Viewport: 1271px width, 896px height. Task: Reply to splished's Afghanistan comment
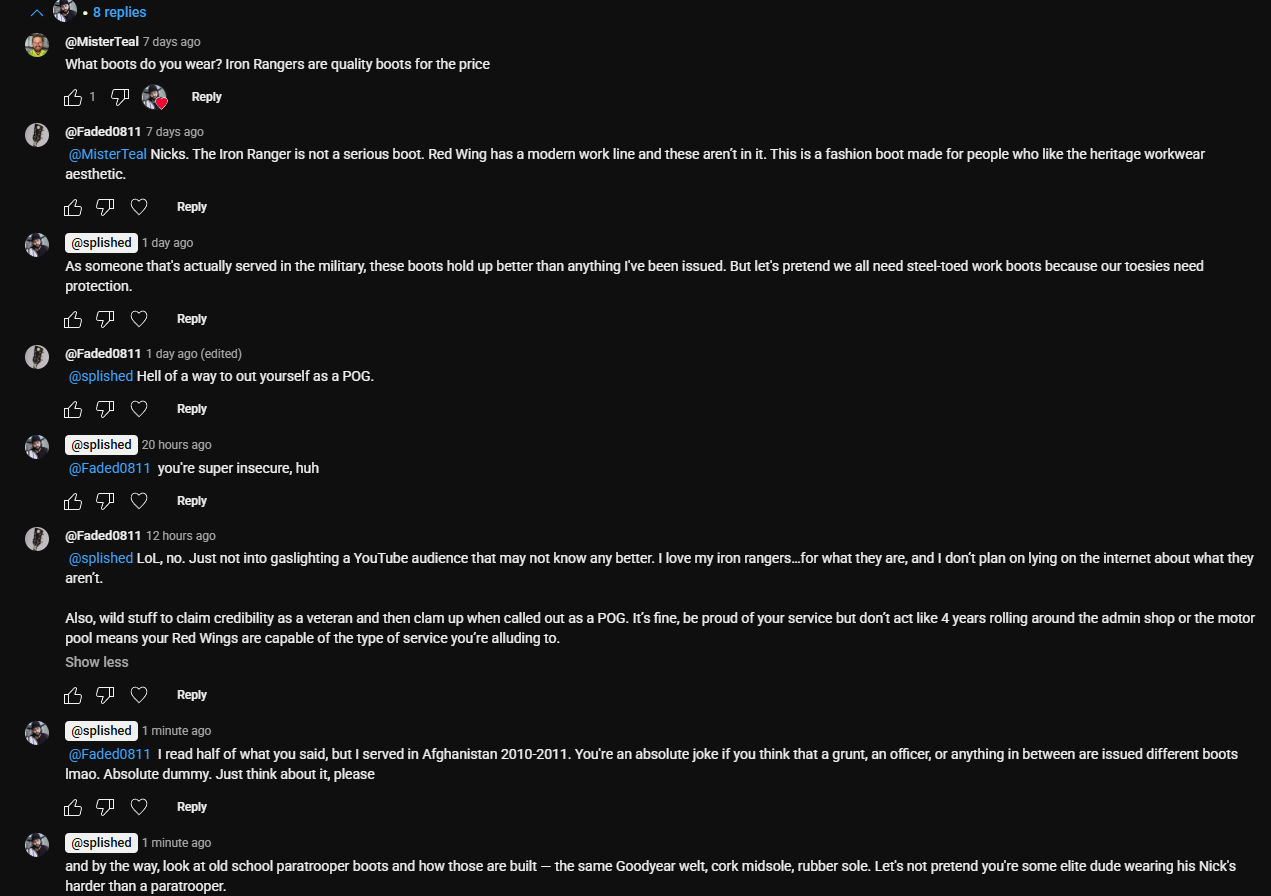(x=192, y=807)
